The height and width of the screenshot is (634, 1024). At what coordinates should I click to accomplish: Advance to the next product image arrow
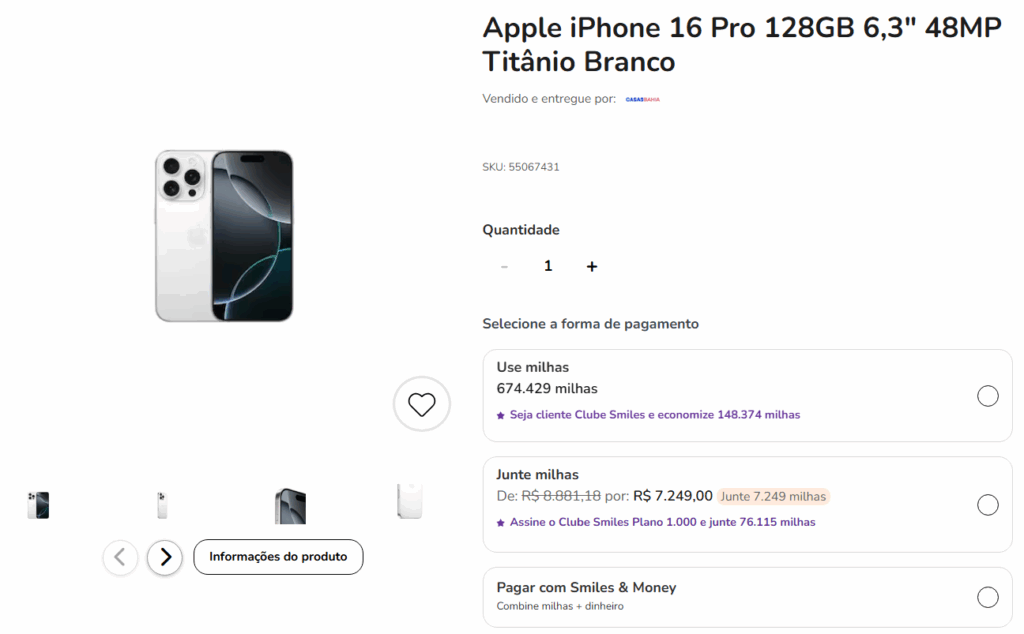(x=165, y=557)
